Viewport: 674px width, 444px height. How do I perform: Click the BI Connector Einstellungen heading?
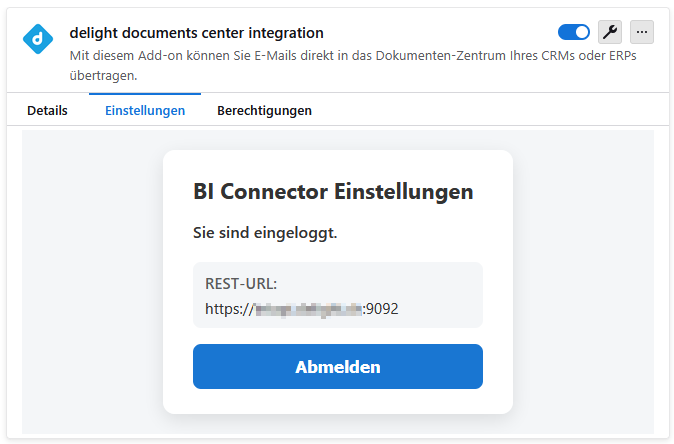pyautogui.click(x=333, y=191)
